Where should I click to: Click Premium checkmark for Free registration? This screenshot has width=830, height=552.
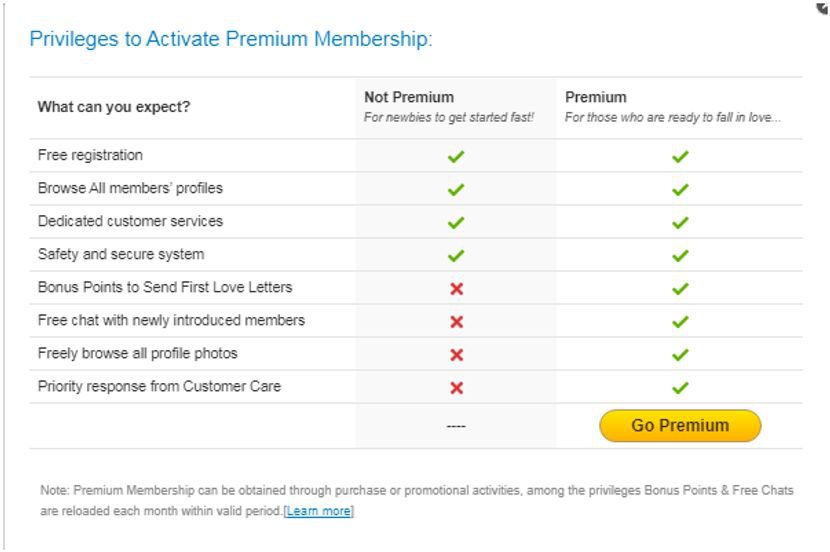pyautogui.click(x=680, y=156)
